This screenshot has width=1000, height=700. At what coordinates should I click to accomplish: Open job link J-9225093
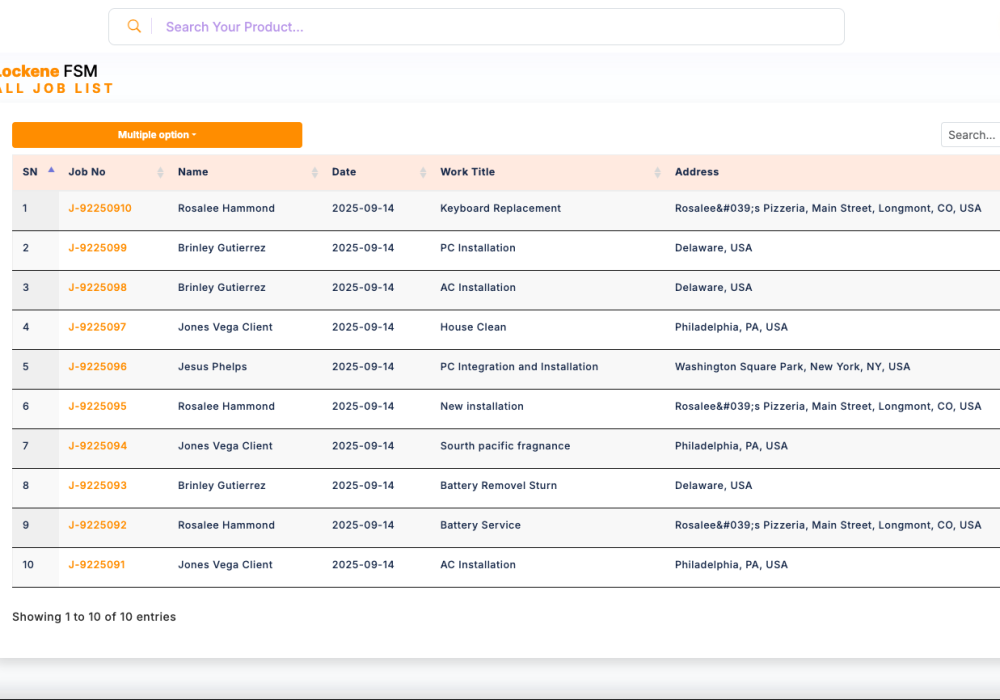pos(98,486)
